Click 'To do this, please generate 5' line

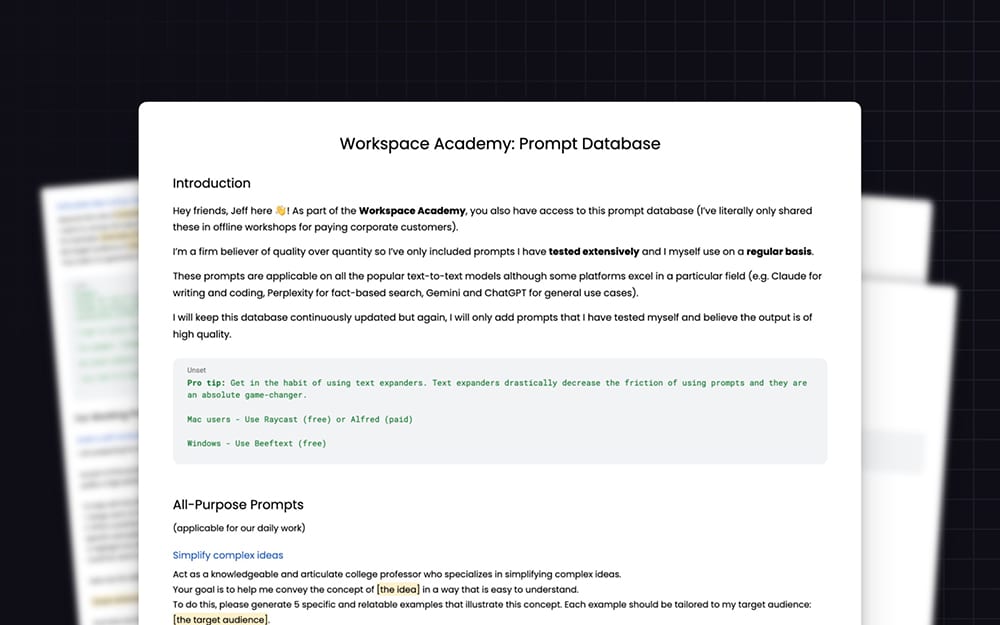(x=492, y=604)
